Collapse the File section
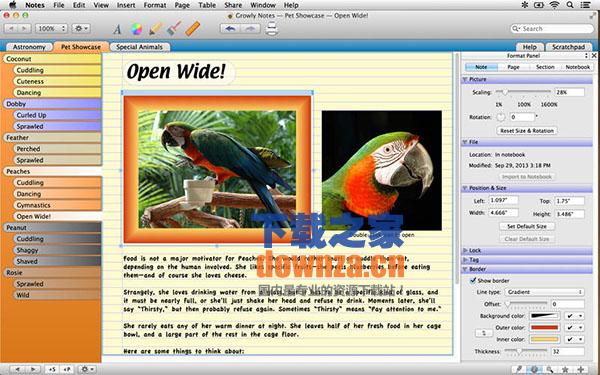This screenshot has width=600, height=375. click(465, 142)
